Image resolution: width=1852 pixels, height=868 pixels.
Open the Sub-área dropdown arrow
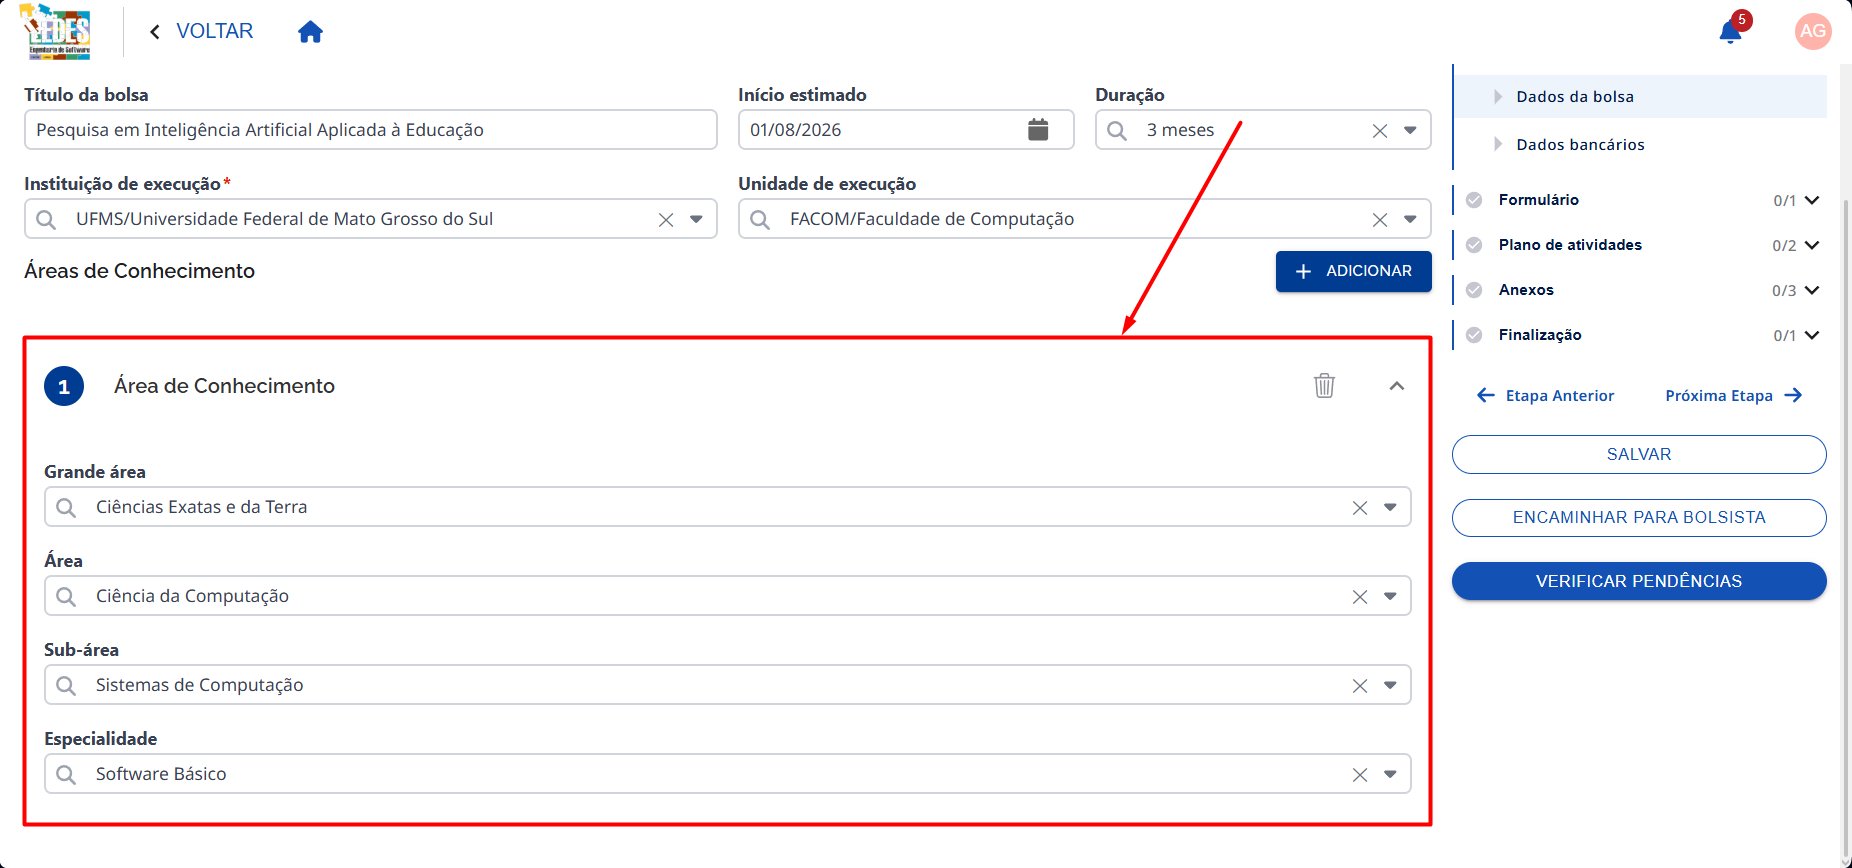(x=1390, y=685)
